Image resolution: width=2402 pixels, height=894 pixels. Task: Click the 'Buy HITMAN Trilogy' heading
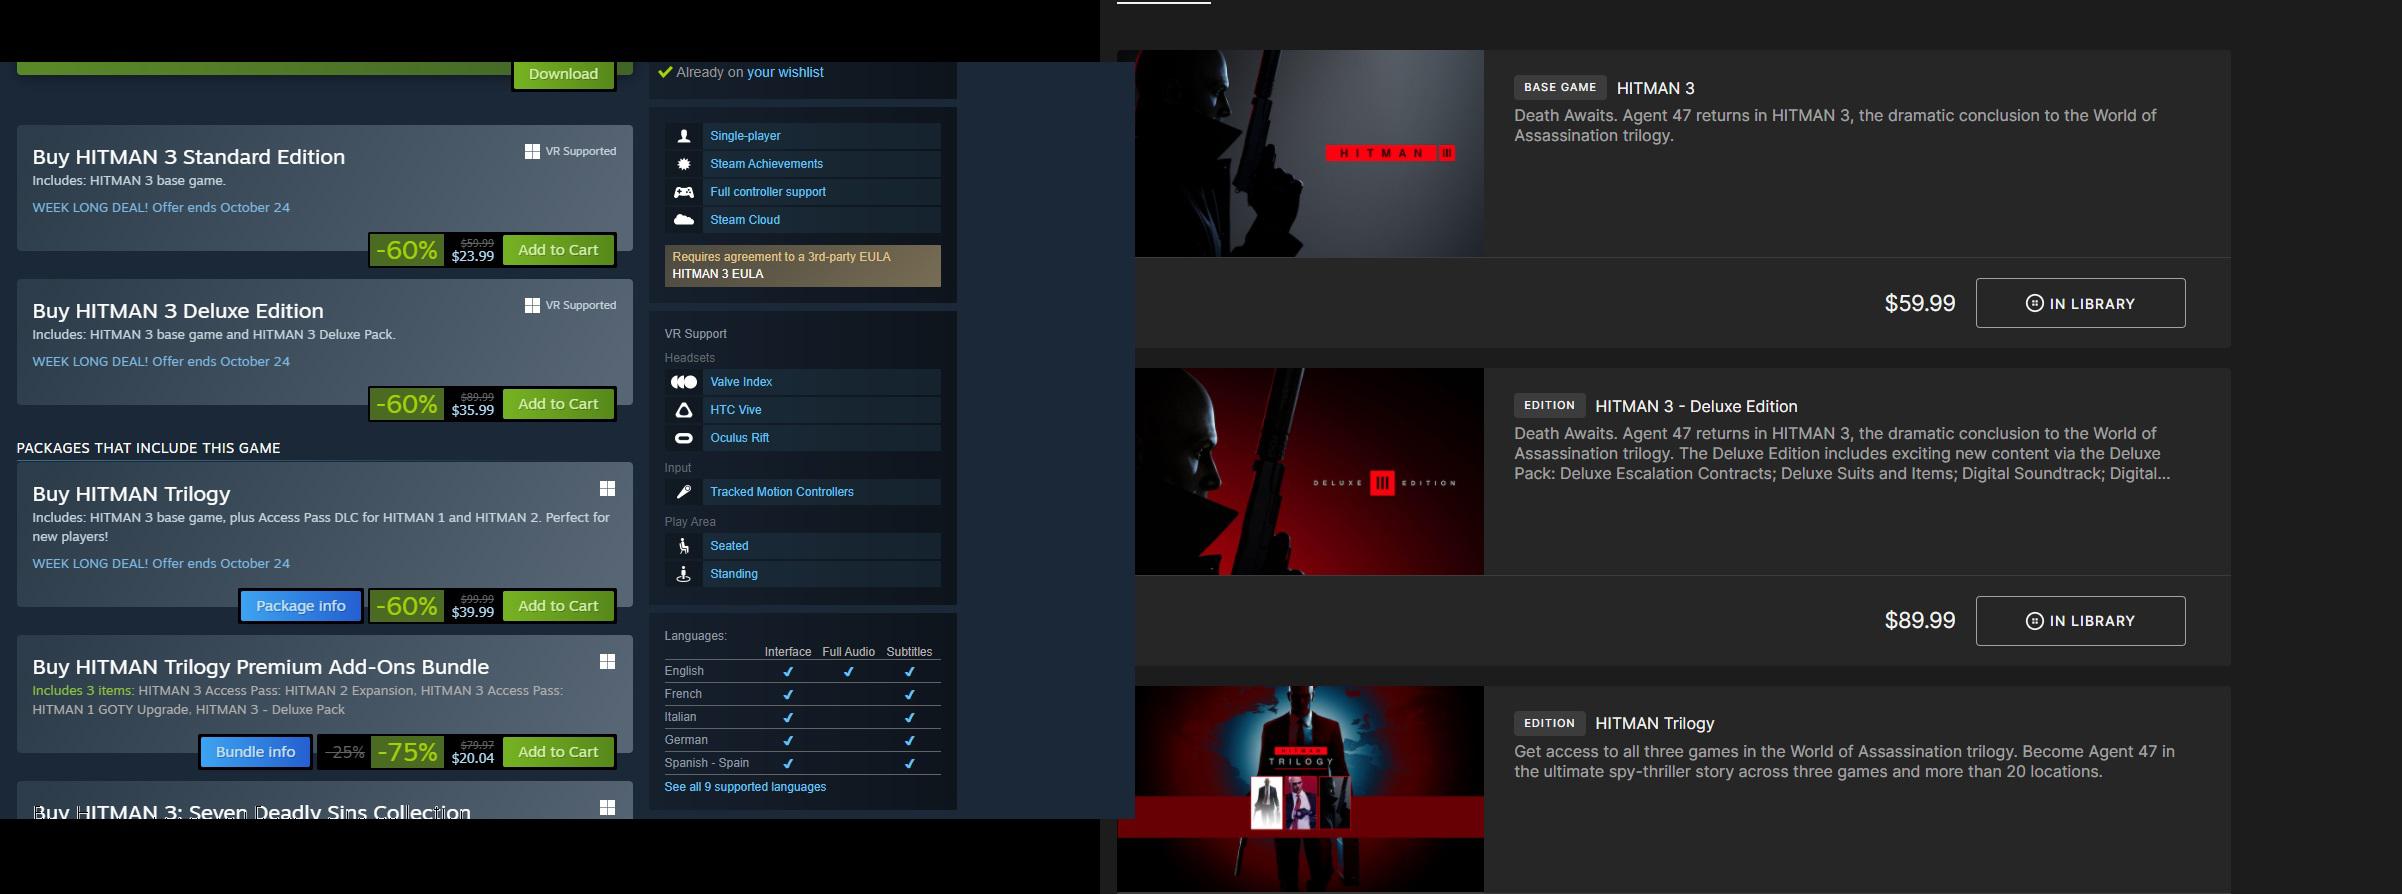coord(131,494)
